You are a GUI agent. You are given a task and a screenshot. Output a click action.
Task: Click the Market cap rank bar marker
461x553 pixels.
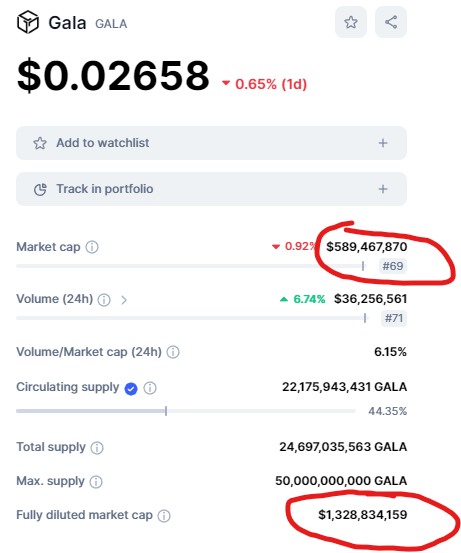click(x=363, y=266)
